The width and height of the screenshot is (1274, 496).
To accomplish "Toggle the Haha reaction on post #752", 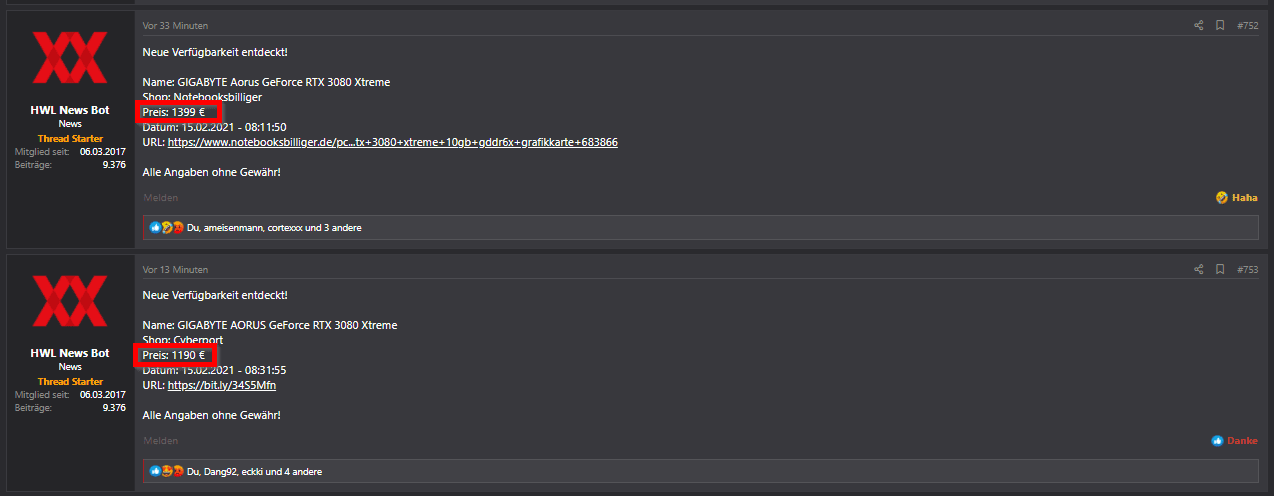I will 1237,198.
